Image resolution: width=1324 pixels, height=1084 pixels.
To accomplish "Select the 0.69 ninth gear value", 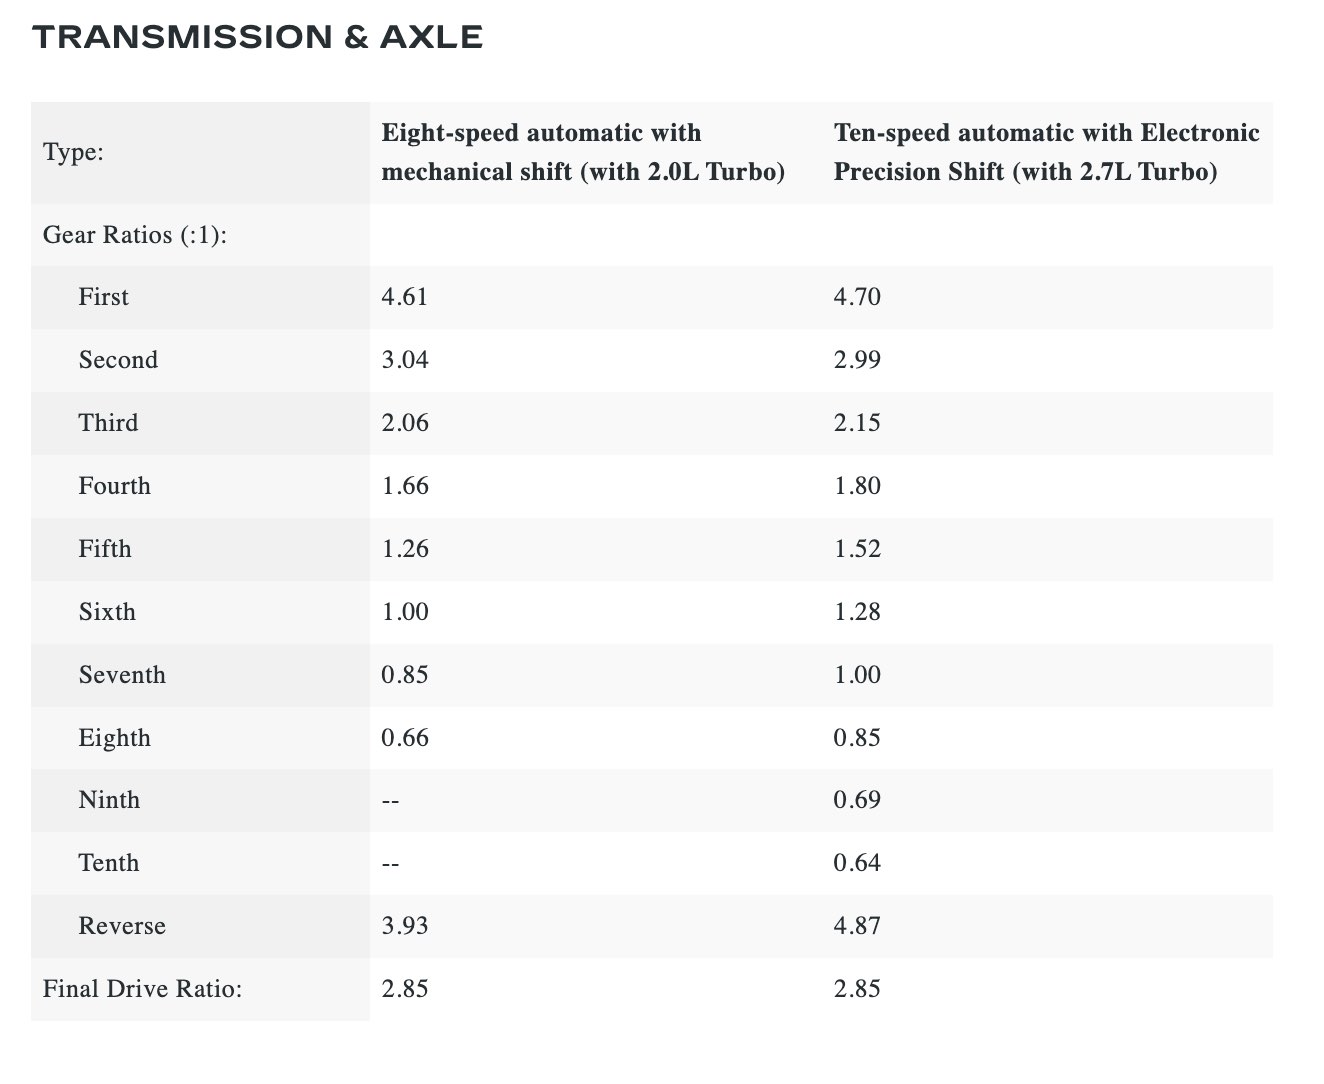I will pyautogui.click(x=857, y=800).
